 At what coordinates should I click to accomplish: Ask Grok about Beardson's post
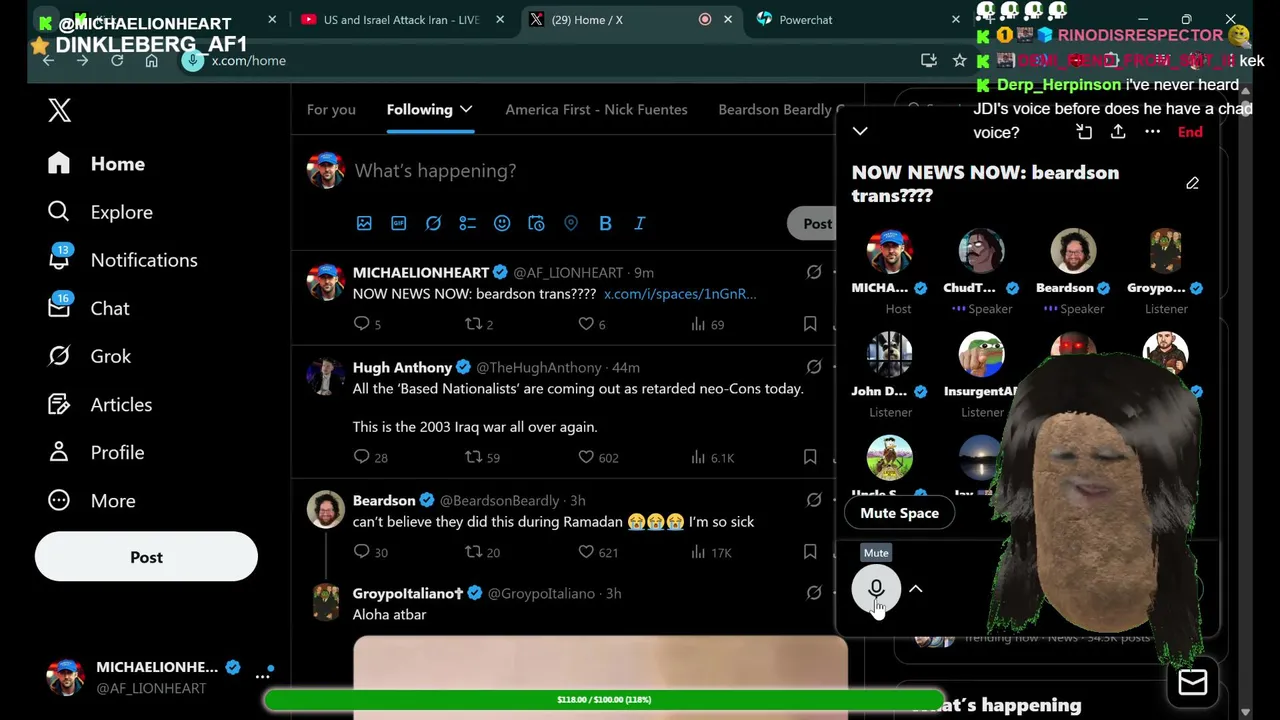pyautogui.click(x=814, y=500)
